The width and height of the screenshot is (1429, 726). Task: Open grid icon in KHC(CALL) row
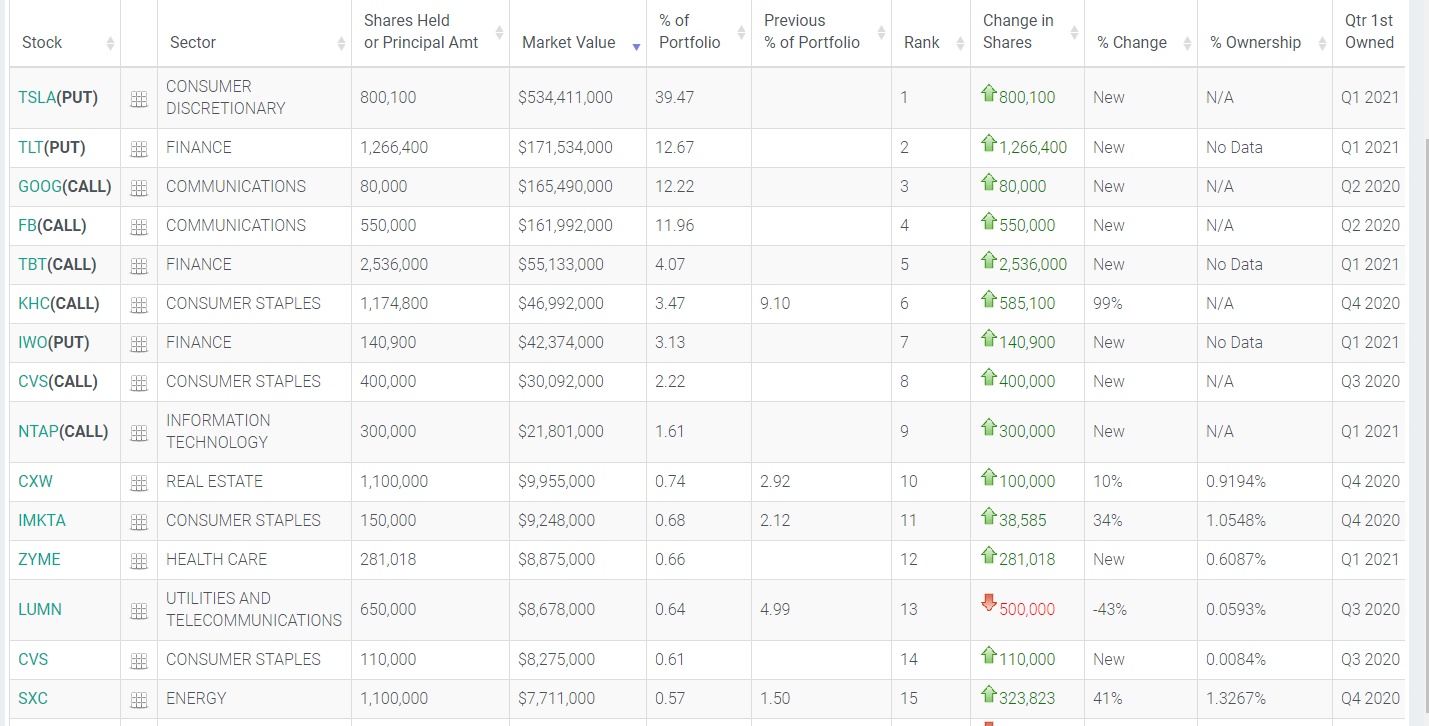pos(139,305)
